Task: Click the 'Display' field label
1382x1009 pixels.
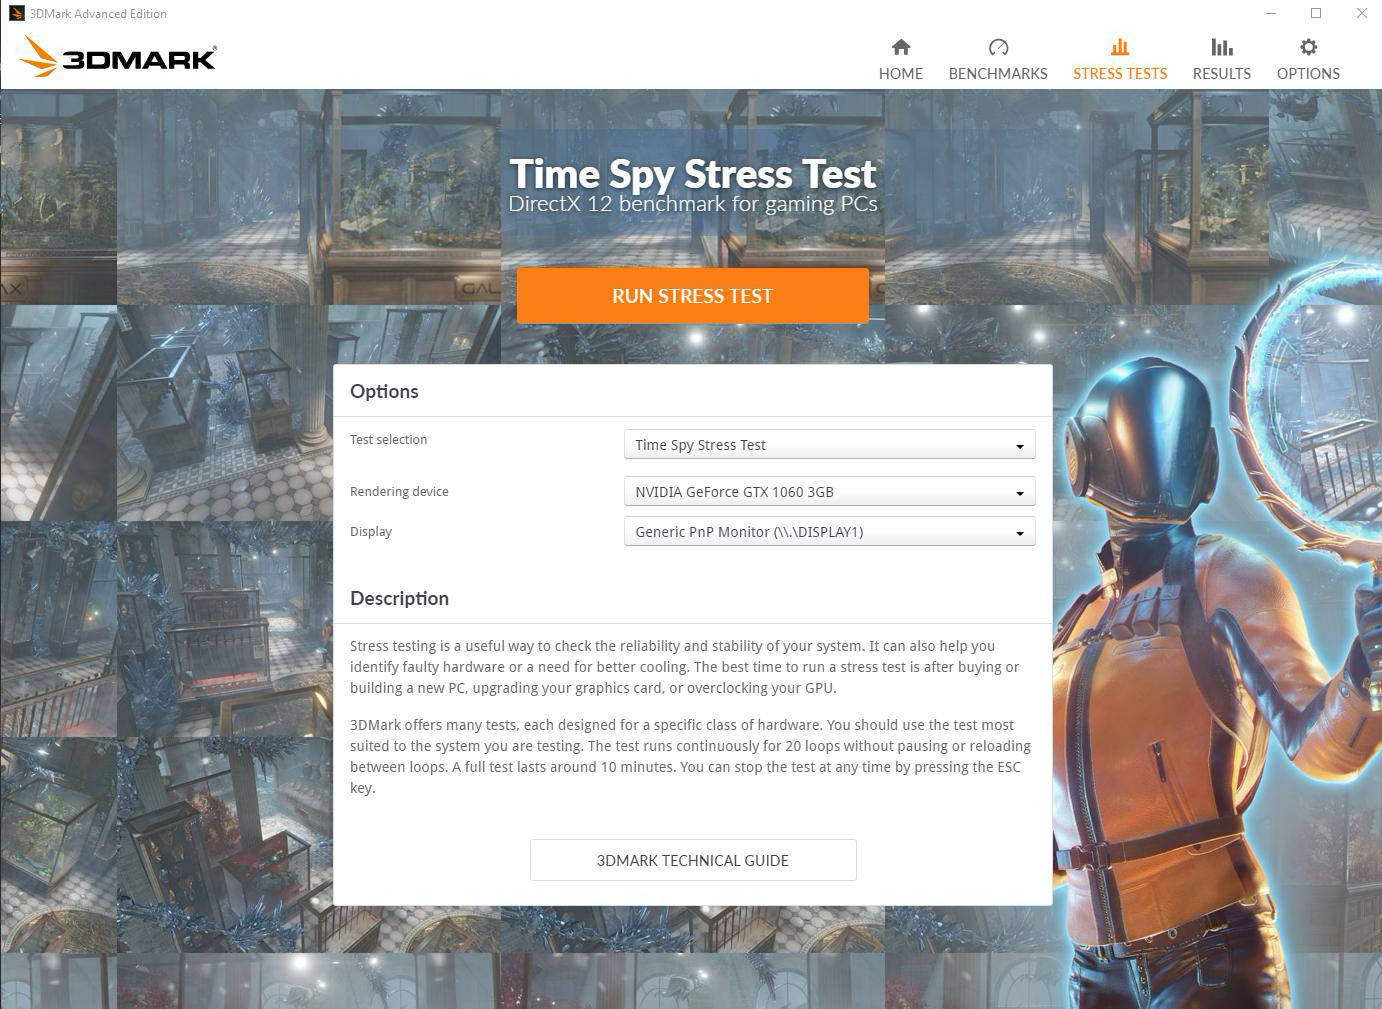Action: [371, 531]
